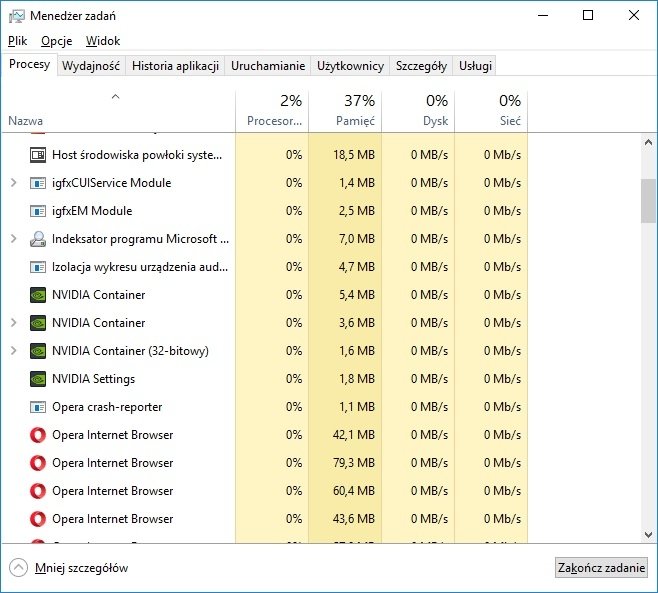The height and width of the screenshot is (593, 658).
Task: Click the Izolacja wykresu urządzenia audio icon
Action: pos(38,267)
